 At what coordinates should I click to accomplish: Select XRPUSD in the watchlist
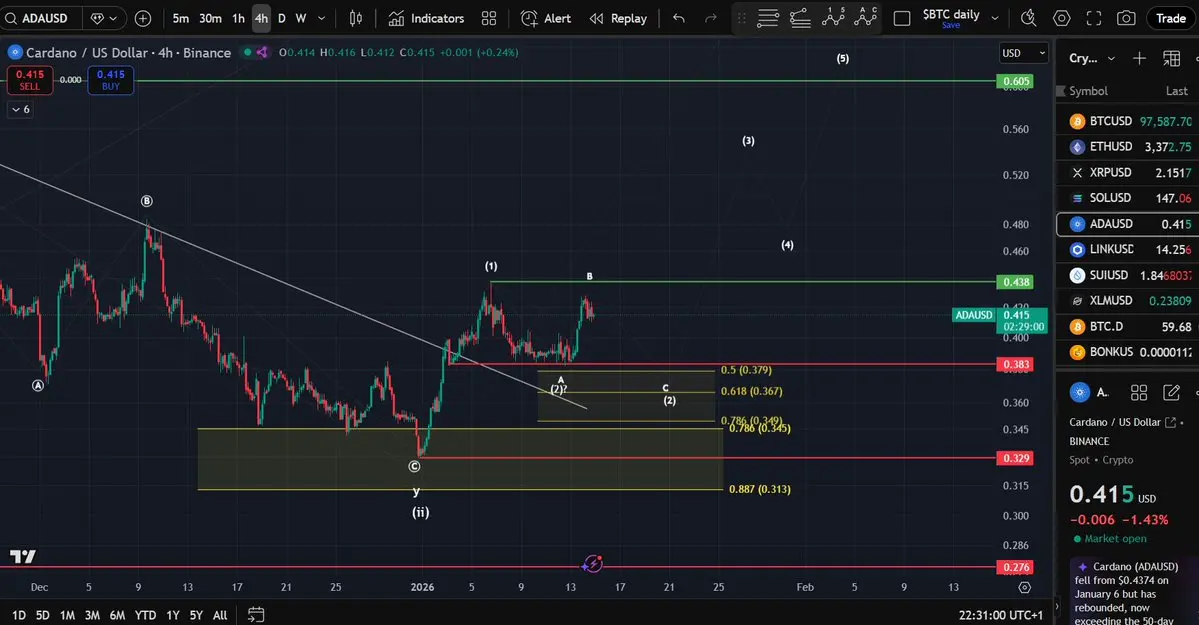[1128, 172]
